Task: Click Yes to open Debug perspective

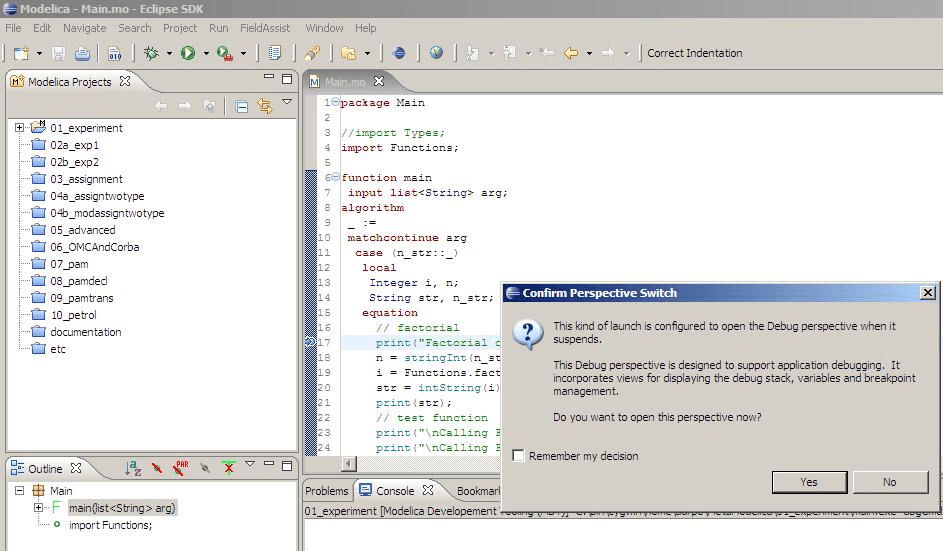Action: click(809, 482)
